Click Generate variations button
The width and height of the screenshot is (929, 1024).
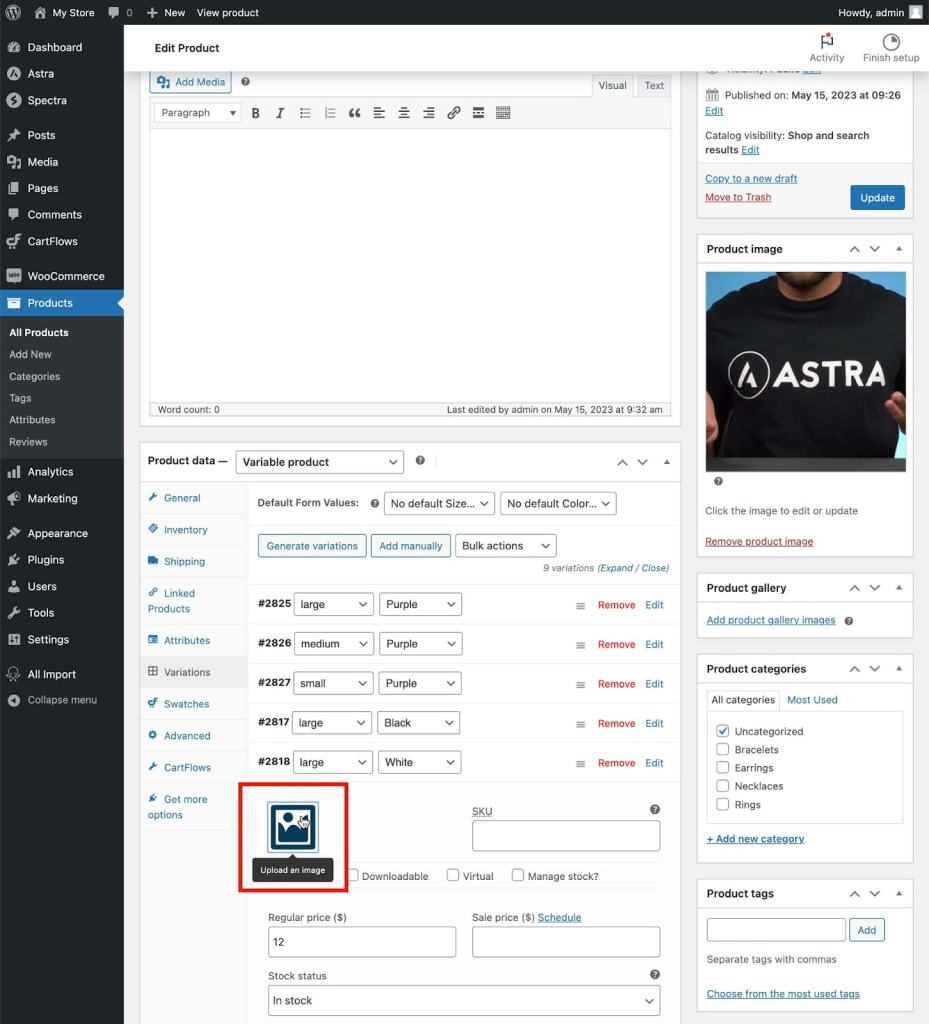click(x=312, y=545)
